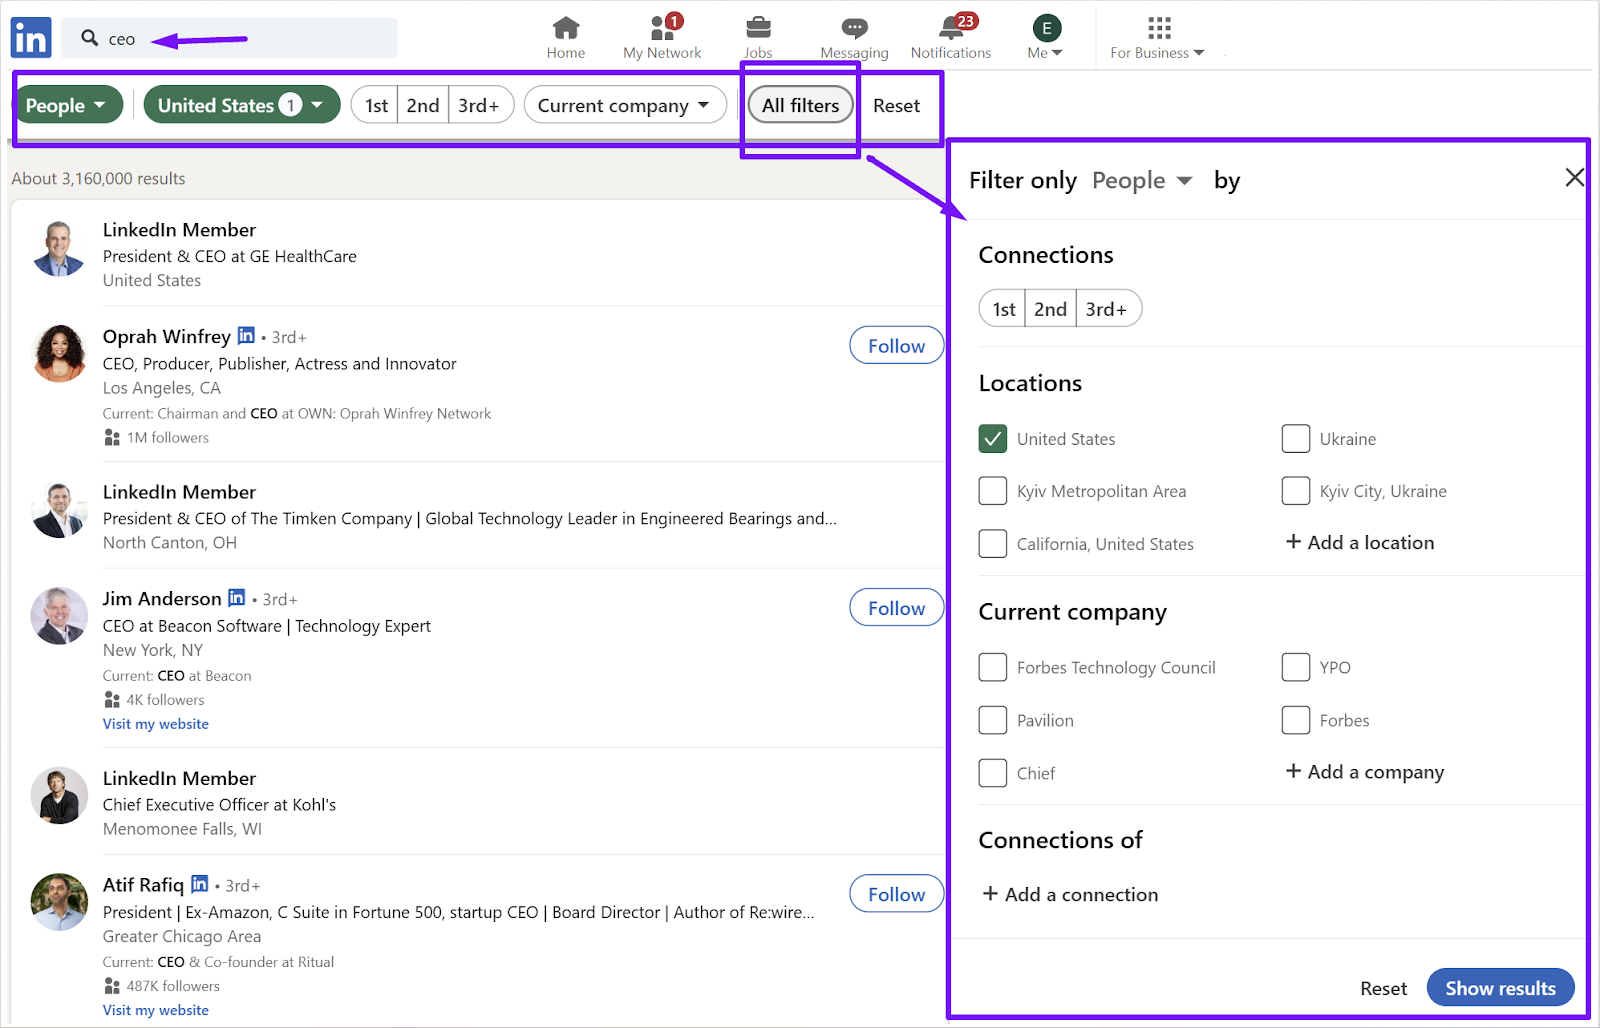Click the LinkedIn logo icon
Viewport: 1600px width, 1028px height.
(x=31, y=39)
